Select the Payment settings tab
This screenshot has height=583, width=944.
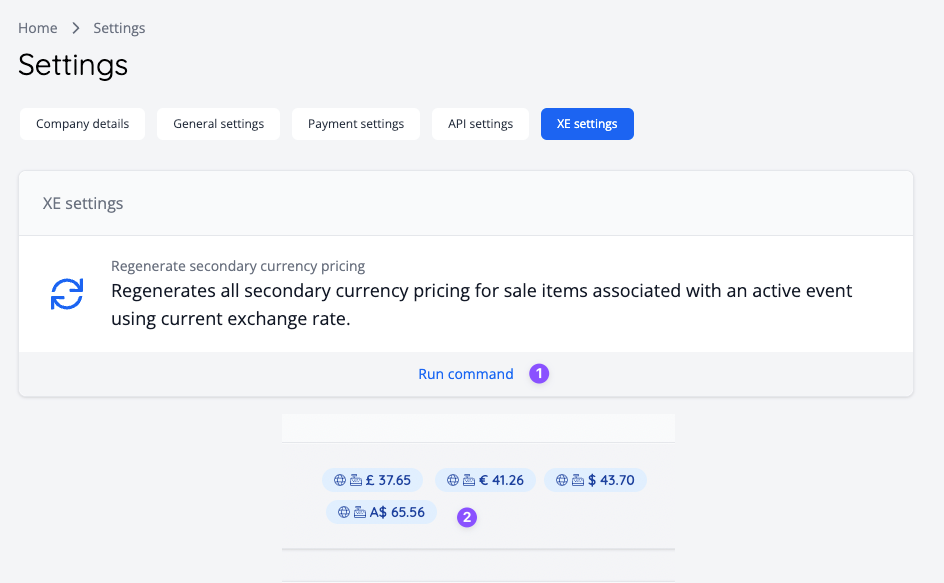point(355,123)
